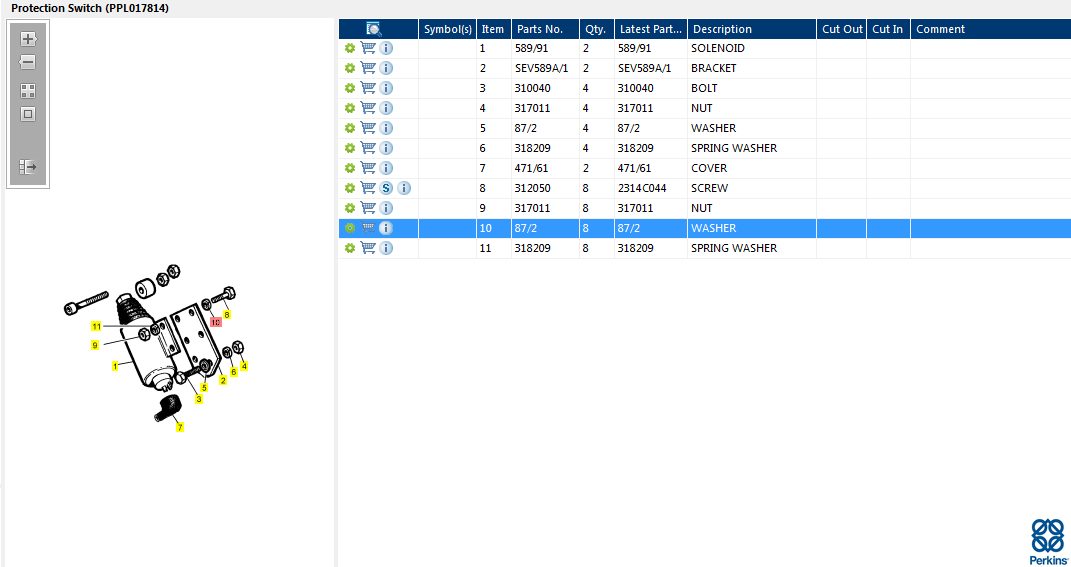
Task: Show info for the BRACKET part
Action: [386, 68]
